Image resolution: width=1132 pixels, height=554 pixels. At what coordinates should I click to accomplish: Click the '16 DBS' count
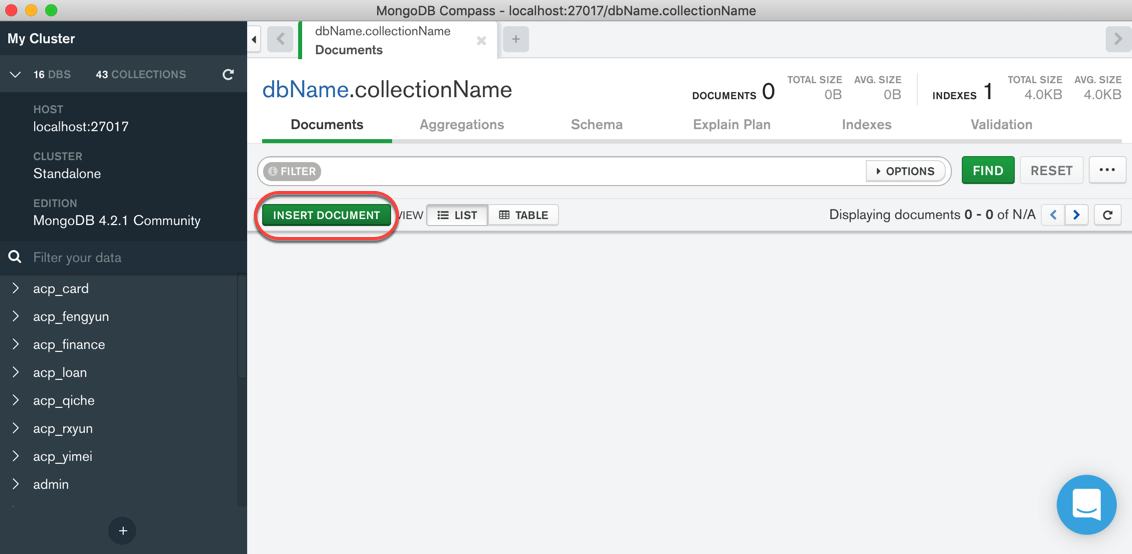point(52,74)
